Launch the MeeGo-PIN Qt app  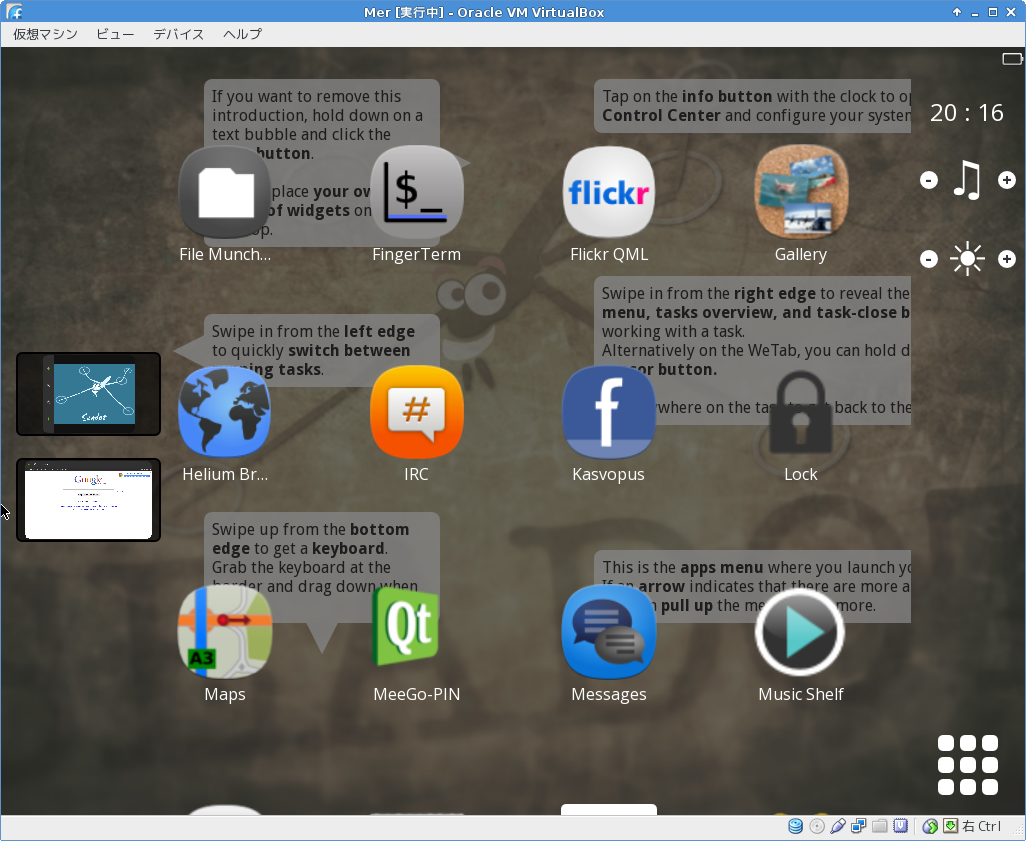[x=406, y=626]
